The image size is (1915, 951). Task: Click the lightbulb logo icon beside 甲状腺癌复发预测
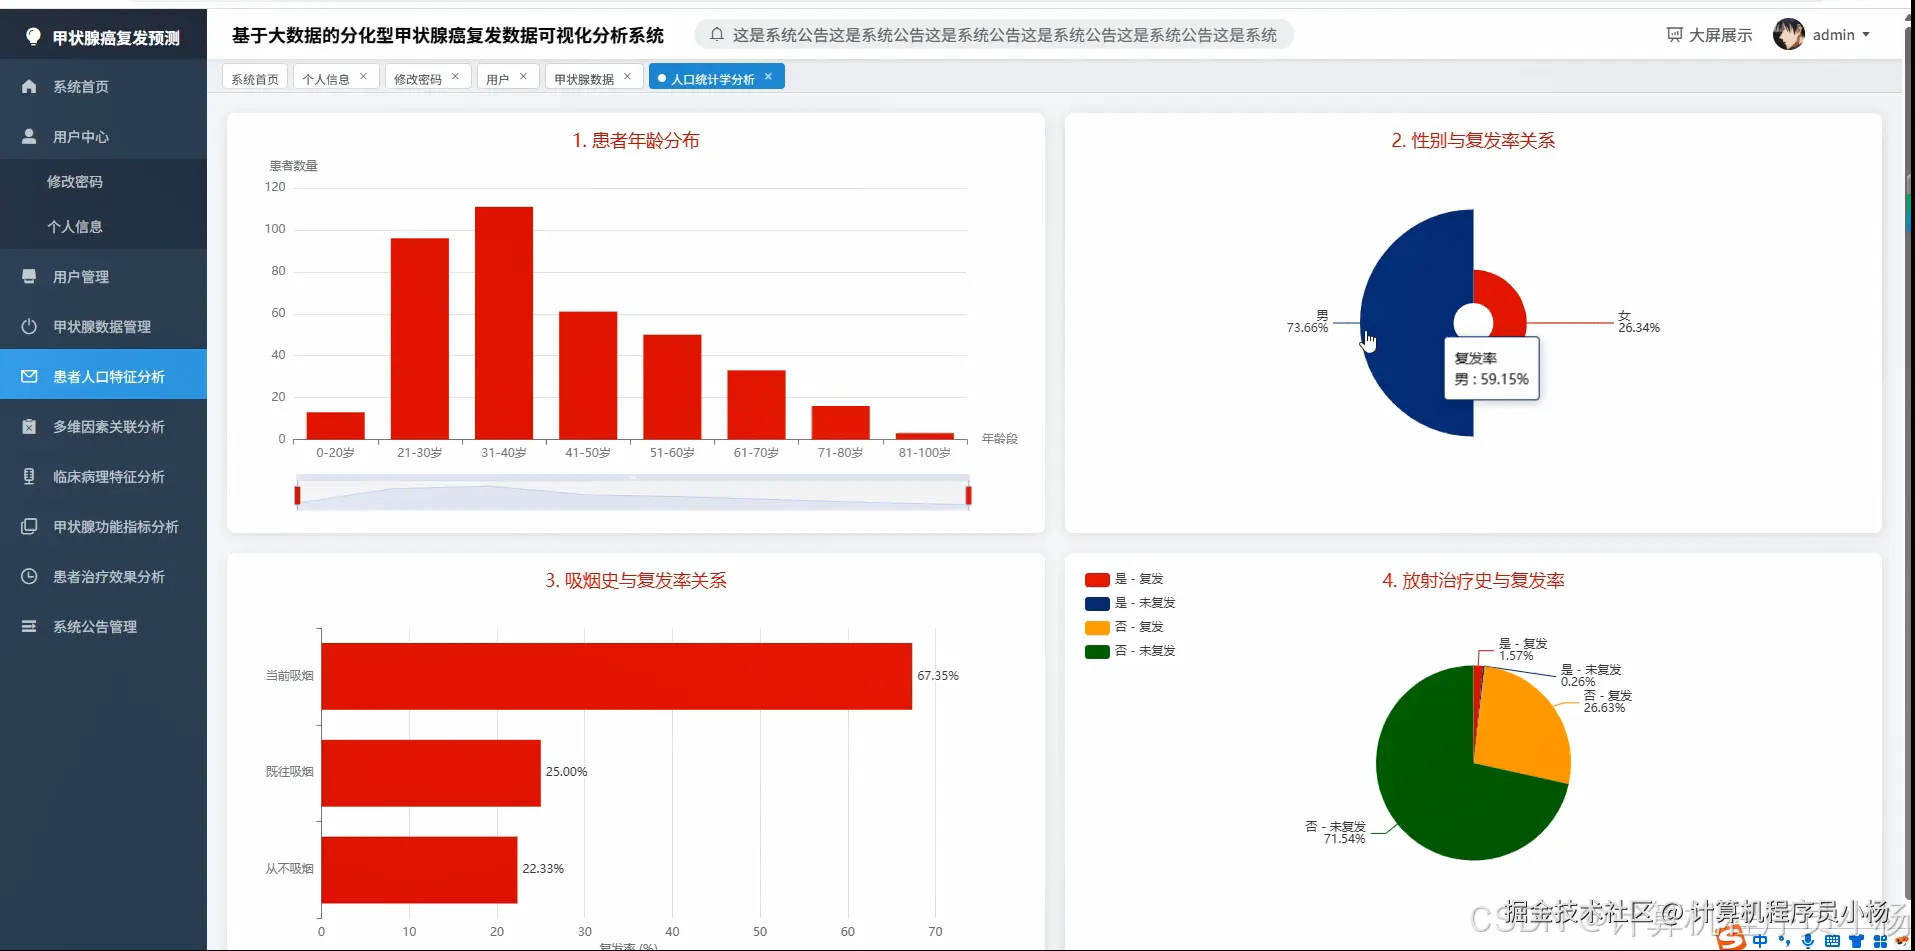[x=33, y=37]
